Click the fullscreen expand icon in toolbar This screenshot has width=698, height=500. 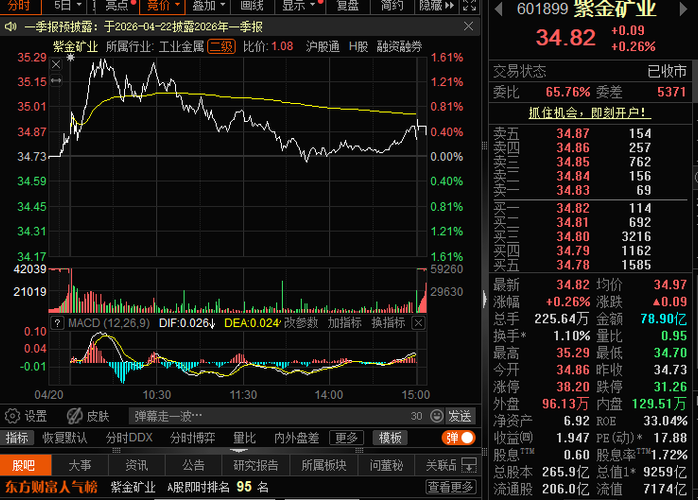pos(469,5)
